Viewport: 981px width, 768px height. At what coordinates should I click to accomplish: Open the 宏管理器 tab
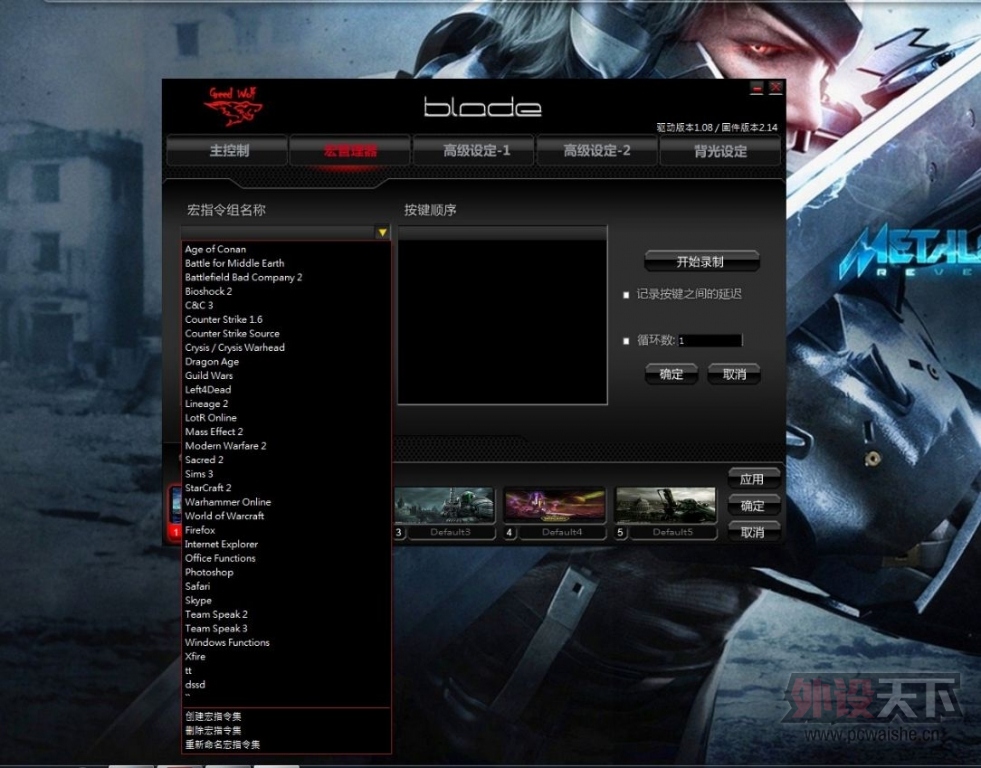pyautogui.click(x=350, y=151)
